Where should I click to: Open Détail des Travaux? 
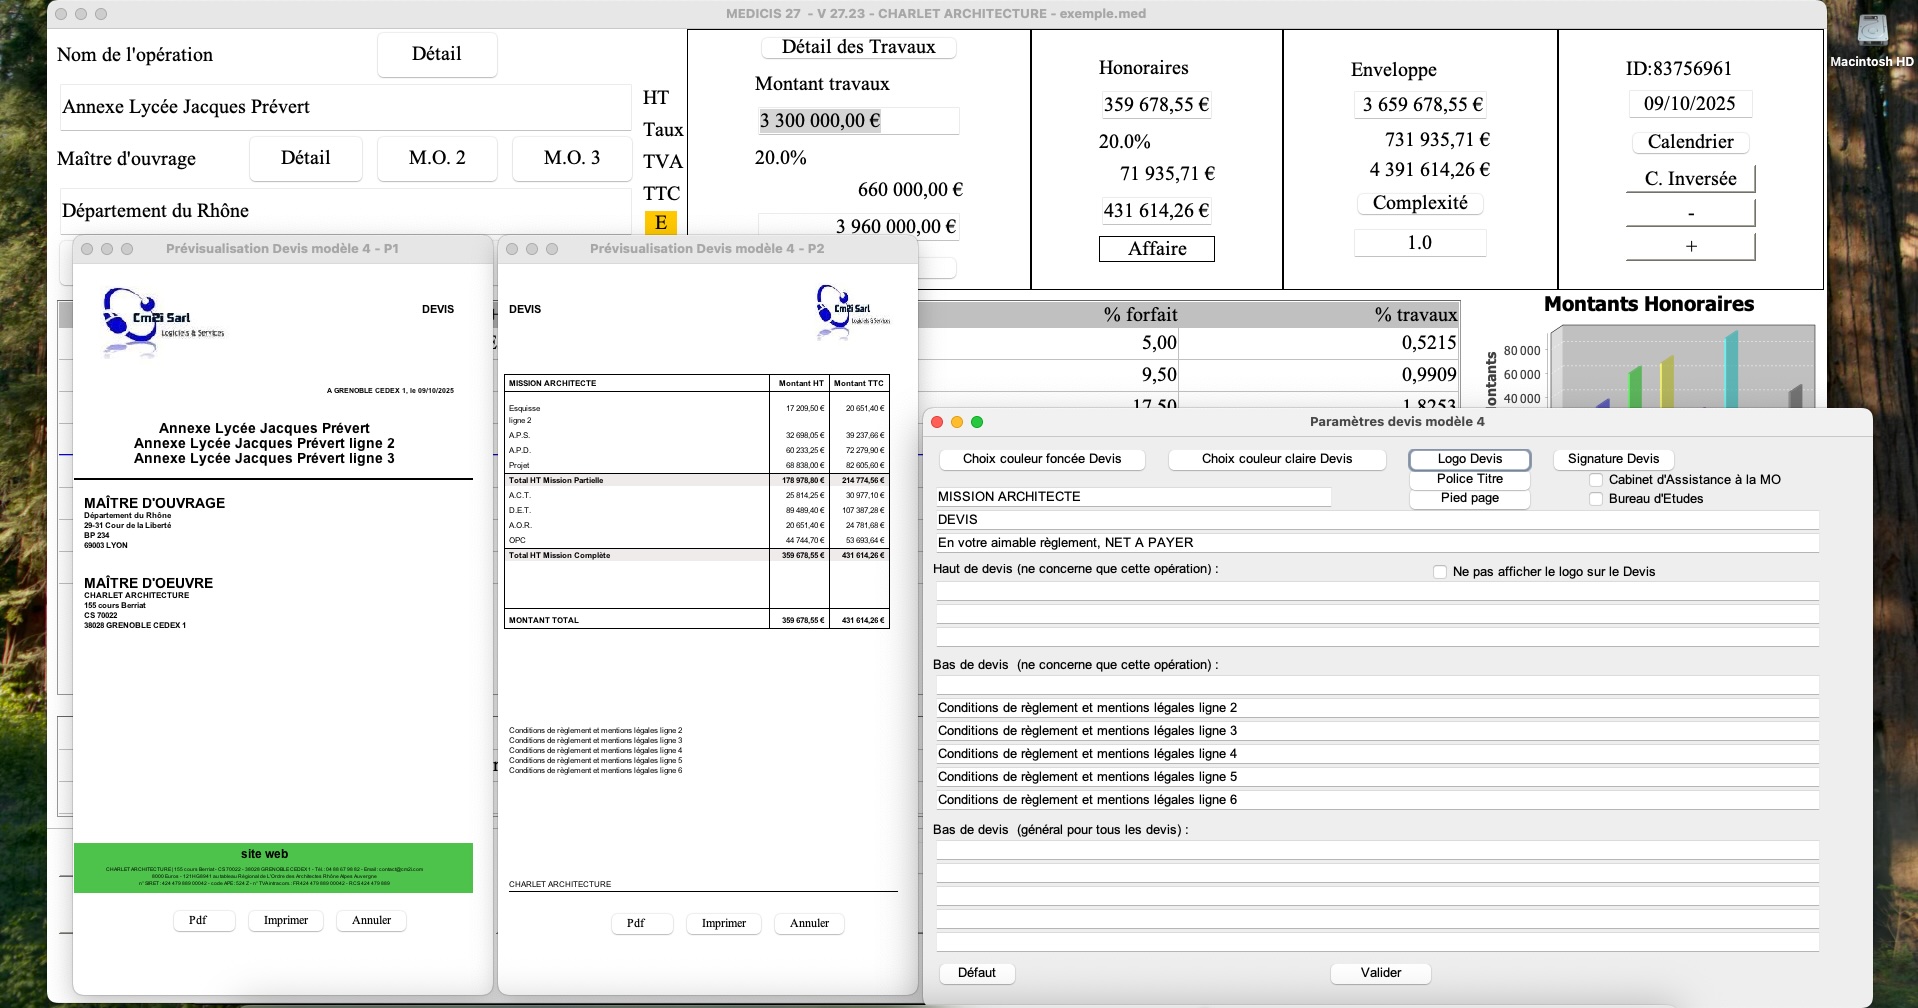859,47
